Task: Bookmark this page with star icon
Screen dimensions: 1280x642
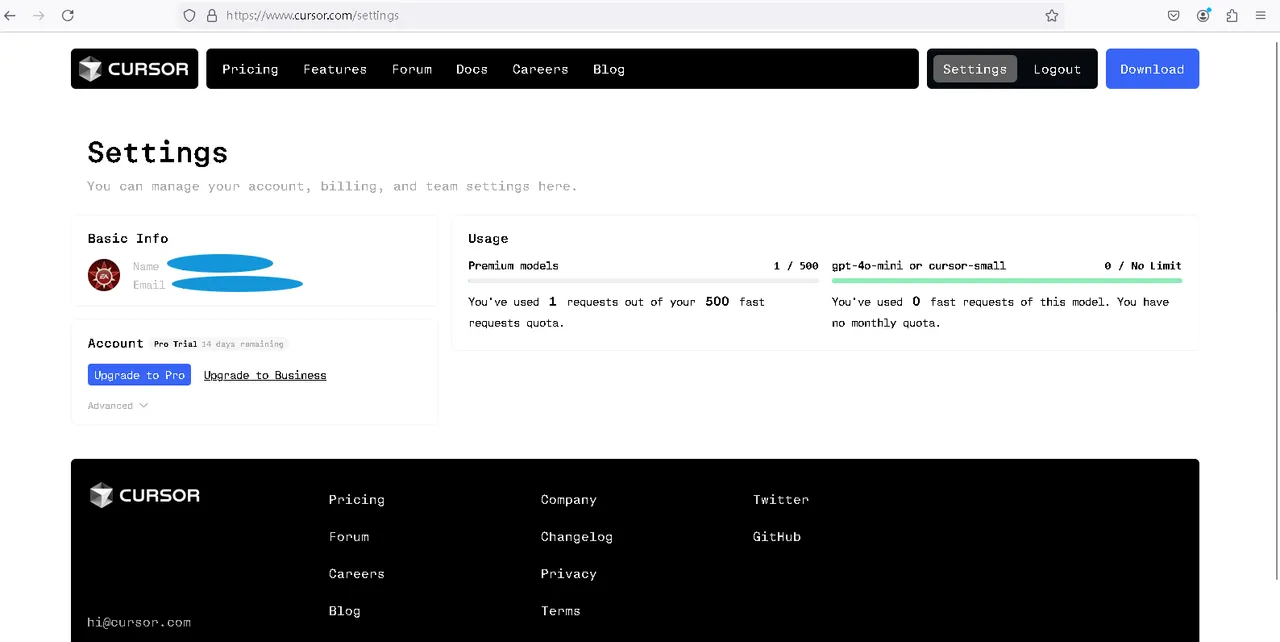Action: [x=1052, y=16]
